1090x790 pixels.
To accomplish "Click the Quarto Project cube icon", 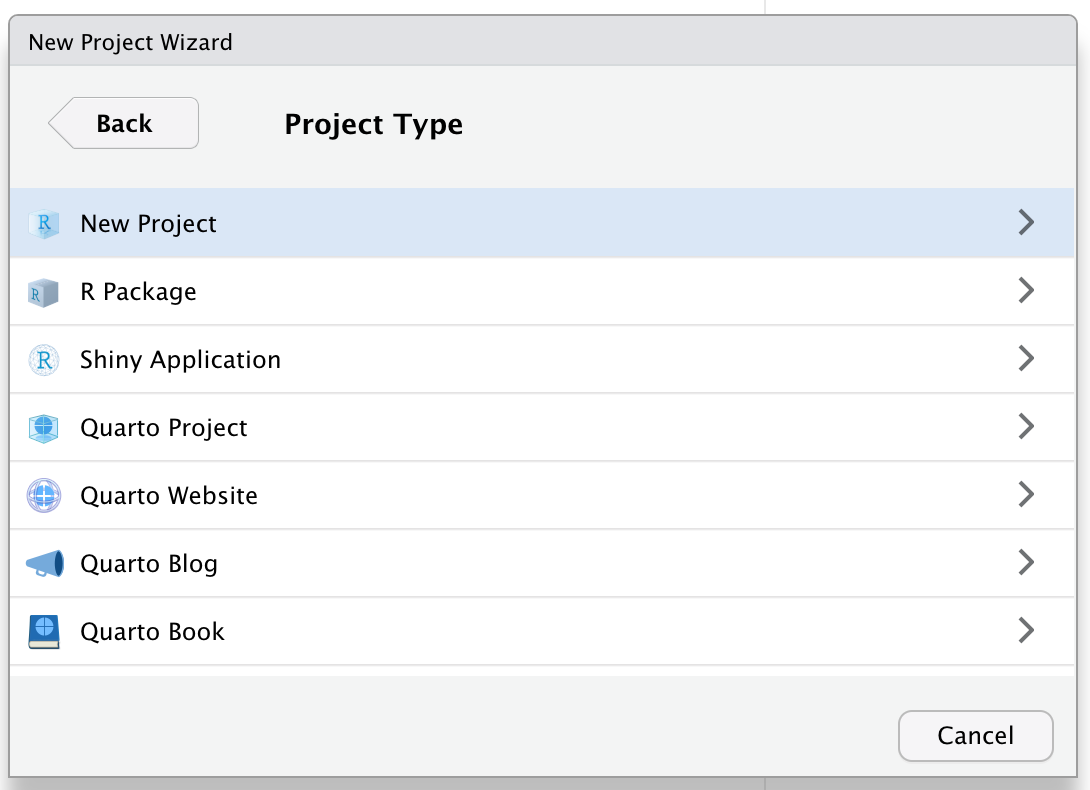I will [44, 428].
